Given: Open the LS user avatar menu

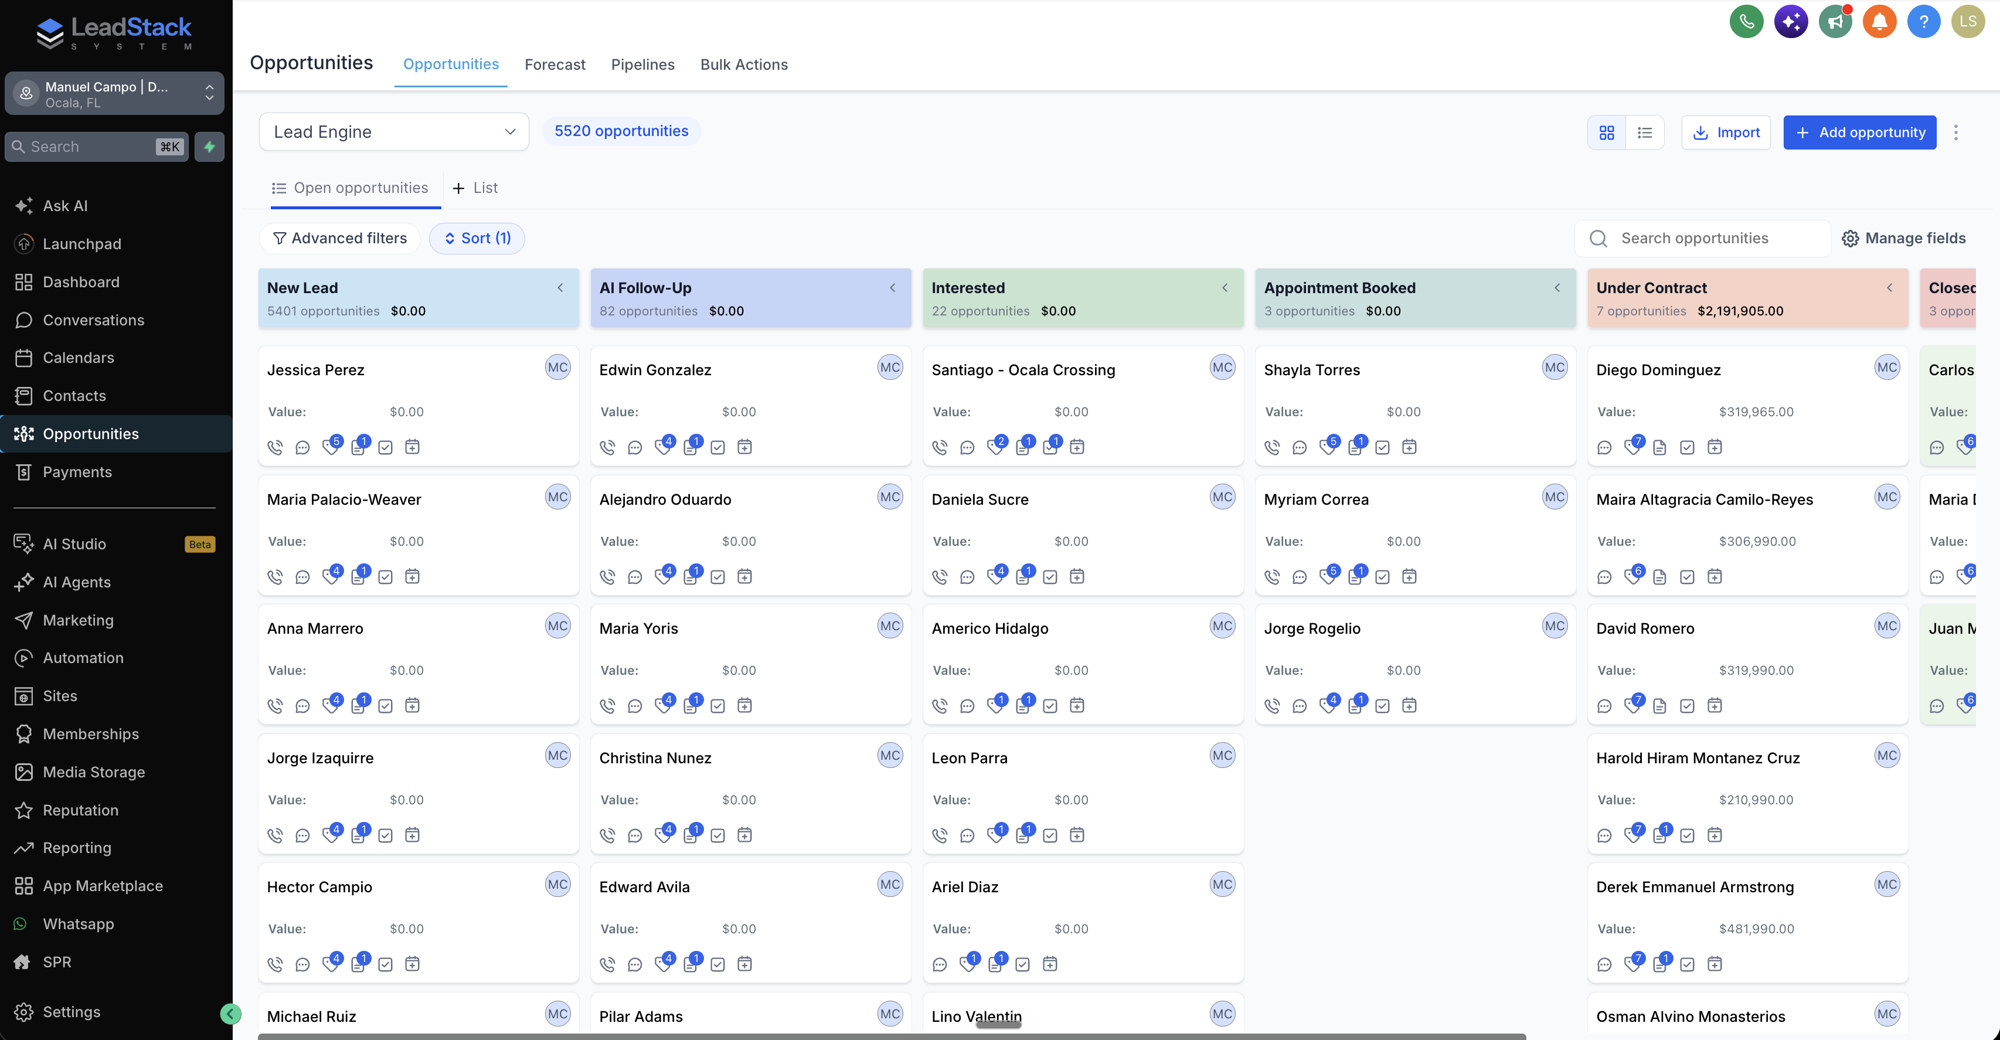Looking at the screenshot, I should [1967, 21].
